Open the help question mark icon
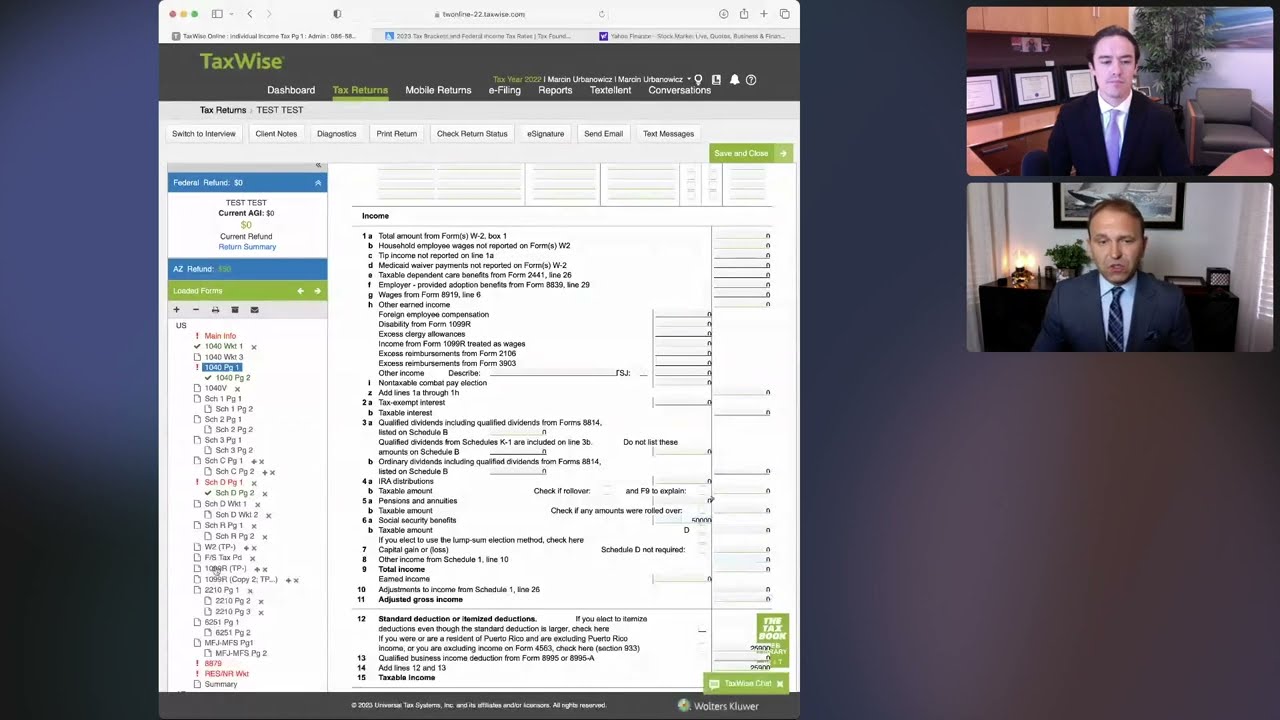Screen dimensions: 1280x720 (751, 80)
